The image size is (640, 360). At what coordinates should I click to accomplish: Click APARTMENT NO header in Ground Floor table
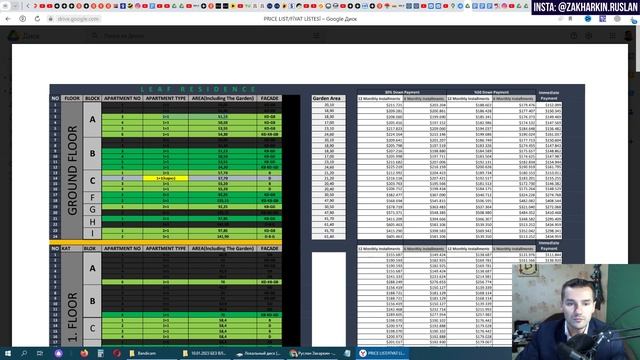click(x=122, y=98)
